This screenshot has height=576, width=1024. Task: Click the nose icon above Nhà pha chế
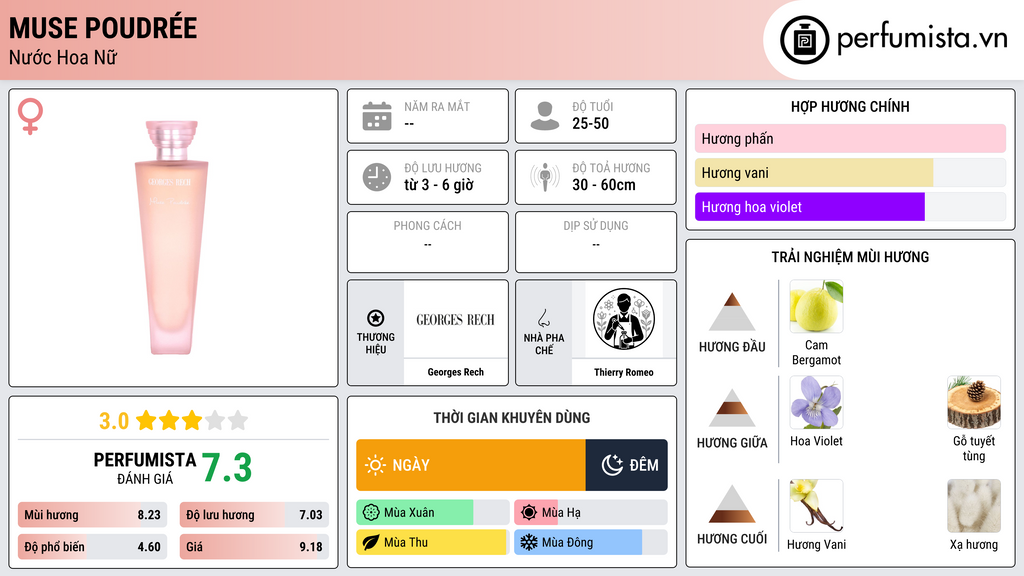(x=543, y=318)
